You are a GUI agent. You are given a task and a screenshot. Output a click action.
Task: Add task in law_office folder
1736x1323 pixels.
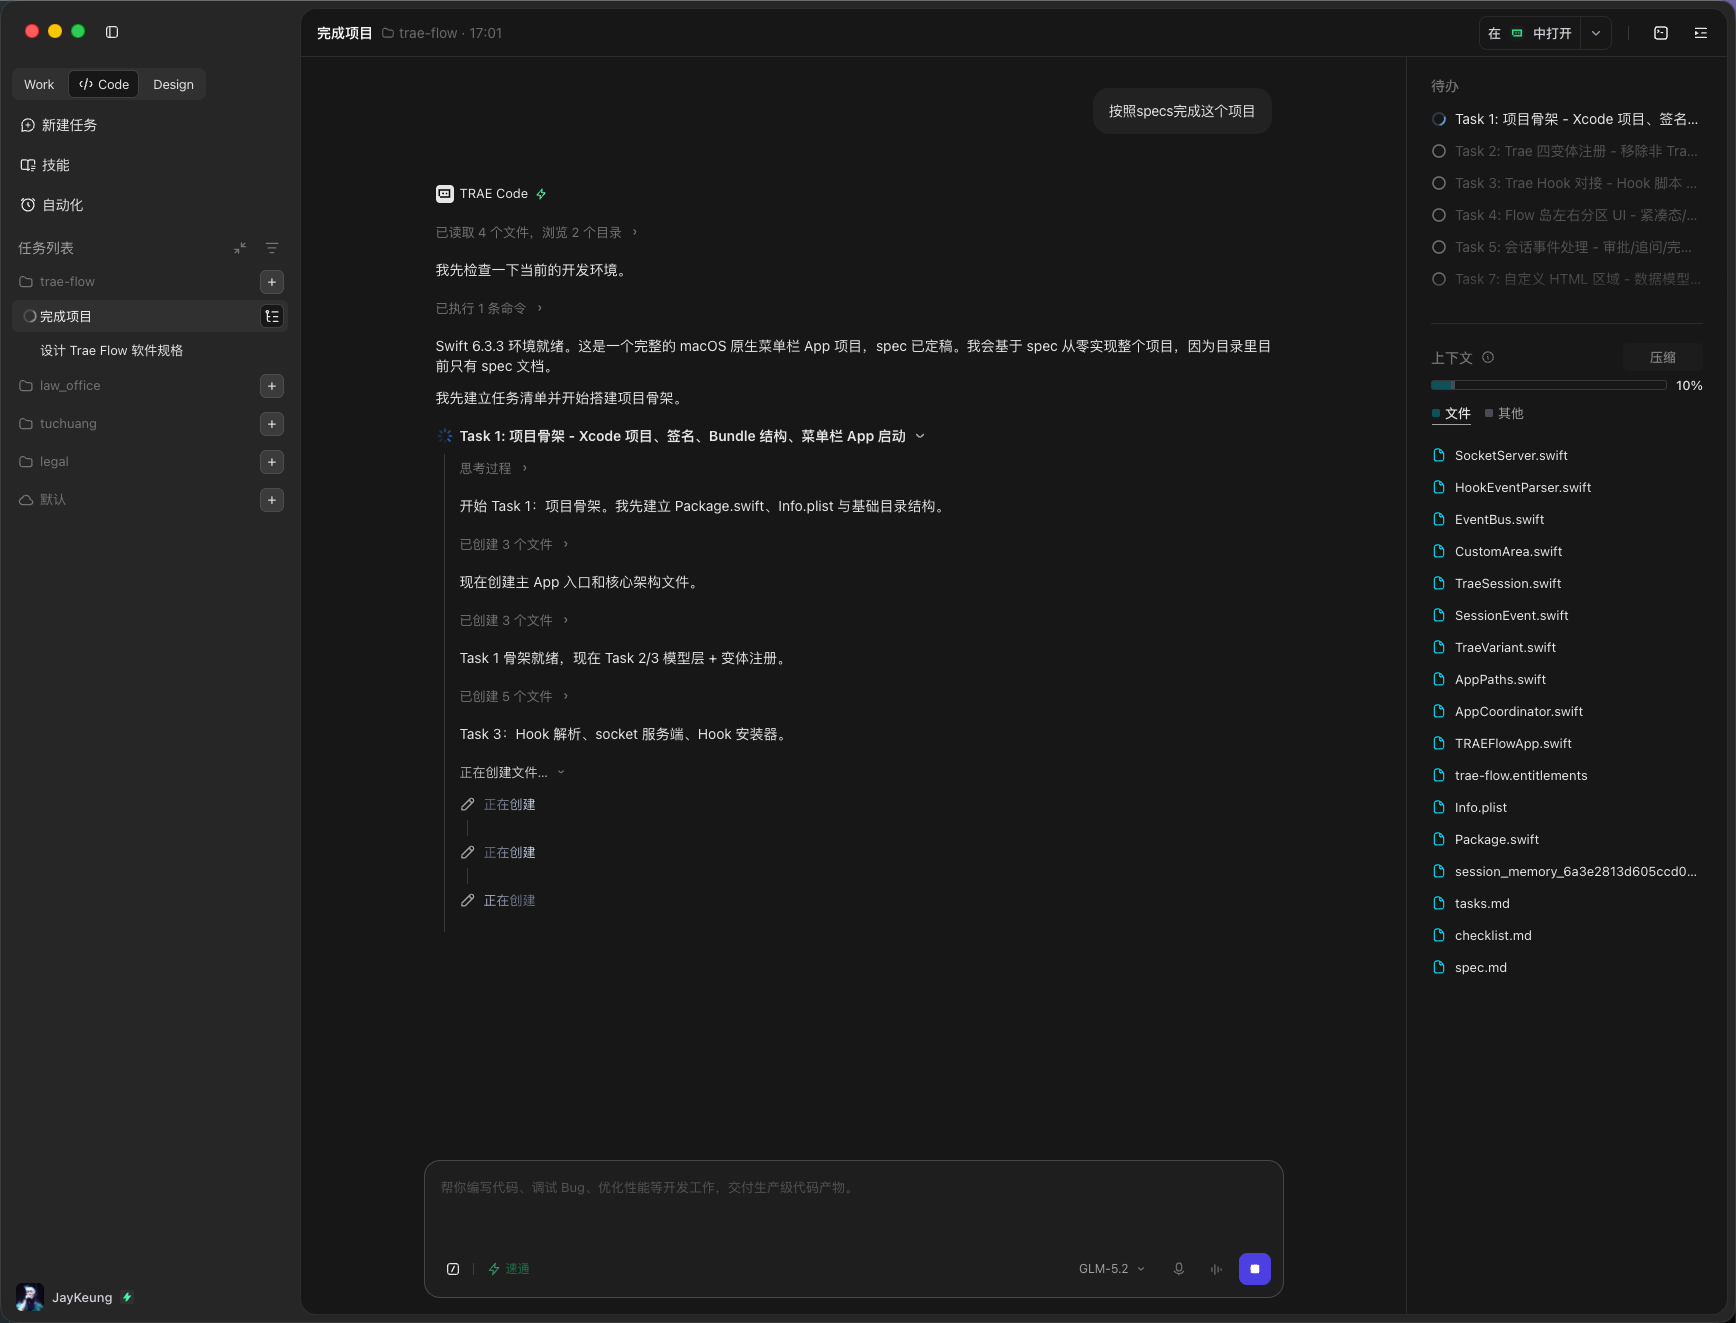click(272, 386)
